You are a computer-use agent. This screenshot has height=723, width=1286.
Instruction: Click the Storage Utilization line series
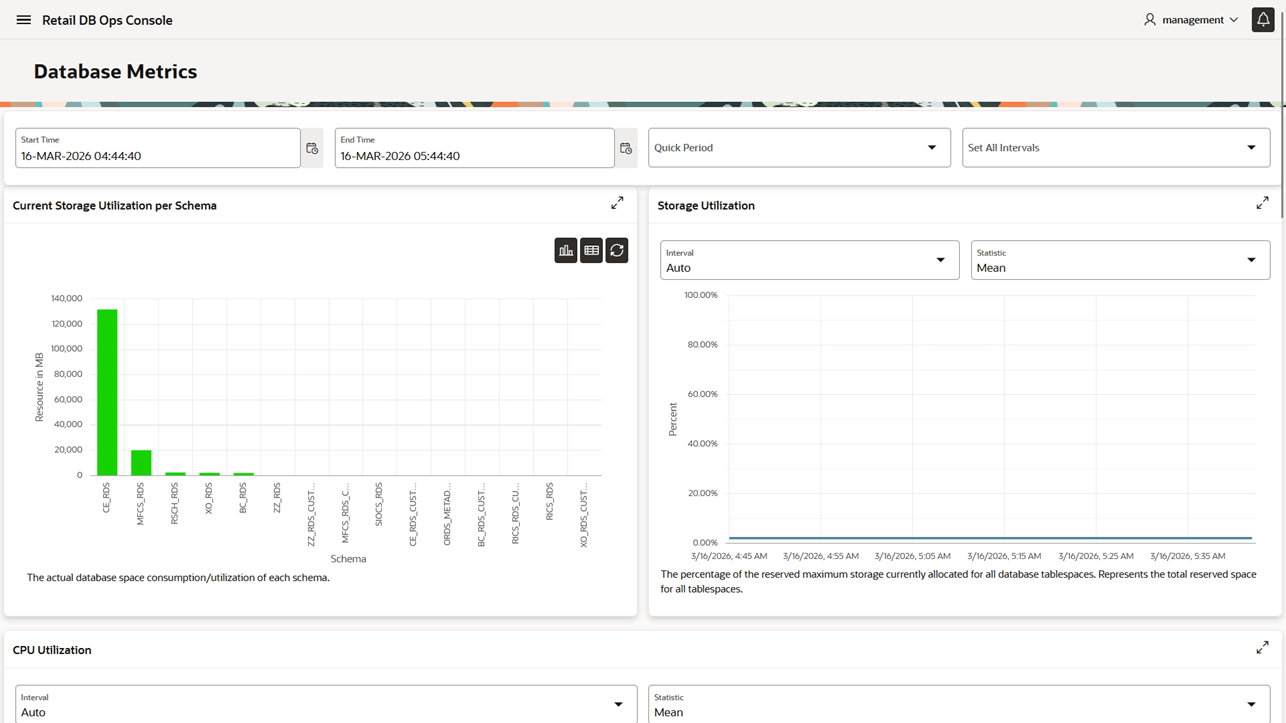click(990, 538)
